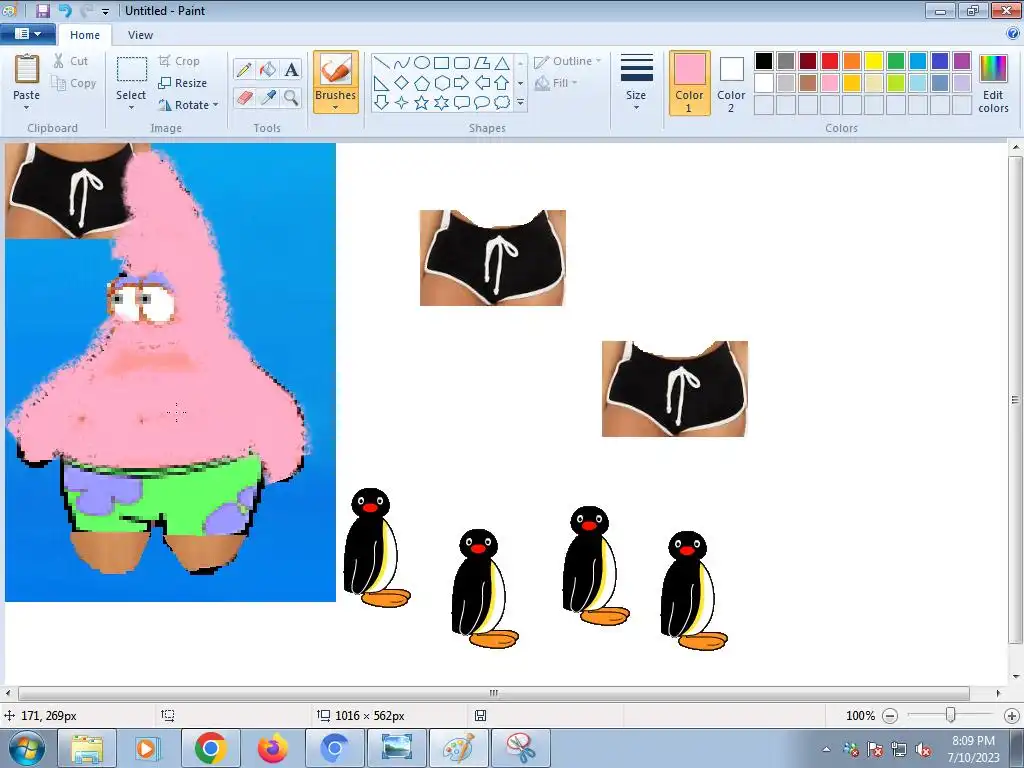
Task: Open Snipping Tool from taskbar
Action: 520,748
